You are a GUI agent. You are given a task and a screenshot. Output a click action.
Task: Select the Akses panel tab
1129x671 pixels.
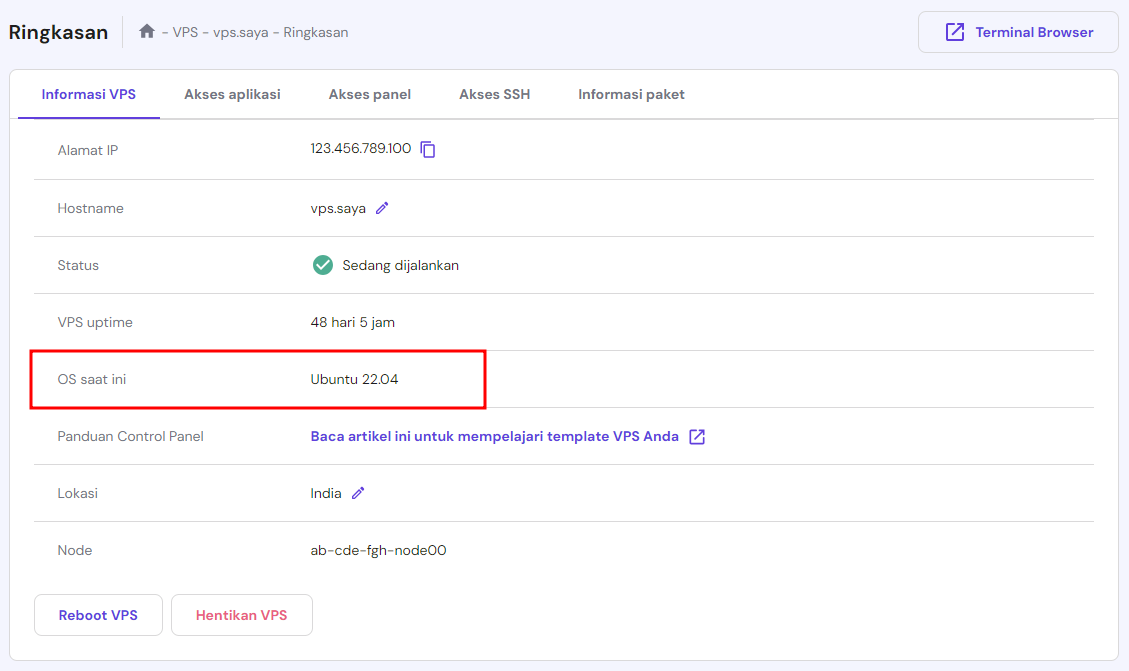click(369, 94)
